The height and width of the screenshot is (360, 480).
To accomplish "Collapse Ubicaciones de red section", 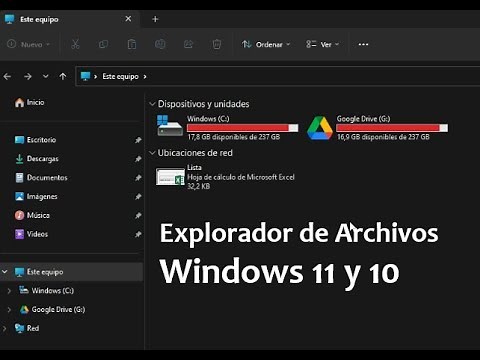I will [x=152, y=153].
